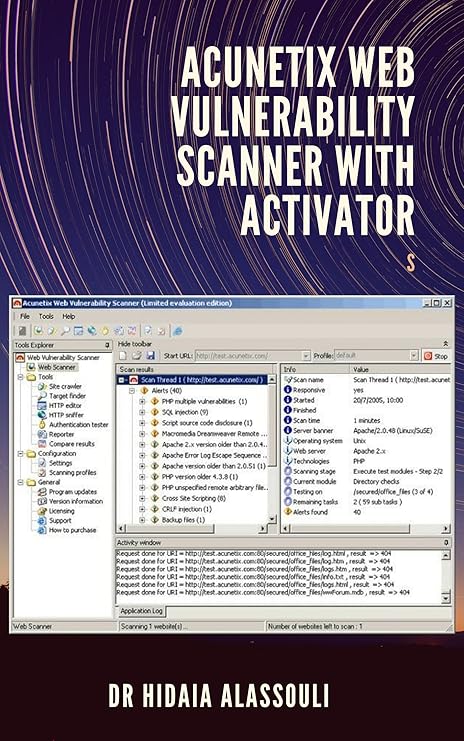464x741 pixels.
Task: Click the Info panel horizontal scrollbar right arrow
Action: click(446, 529)
